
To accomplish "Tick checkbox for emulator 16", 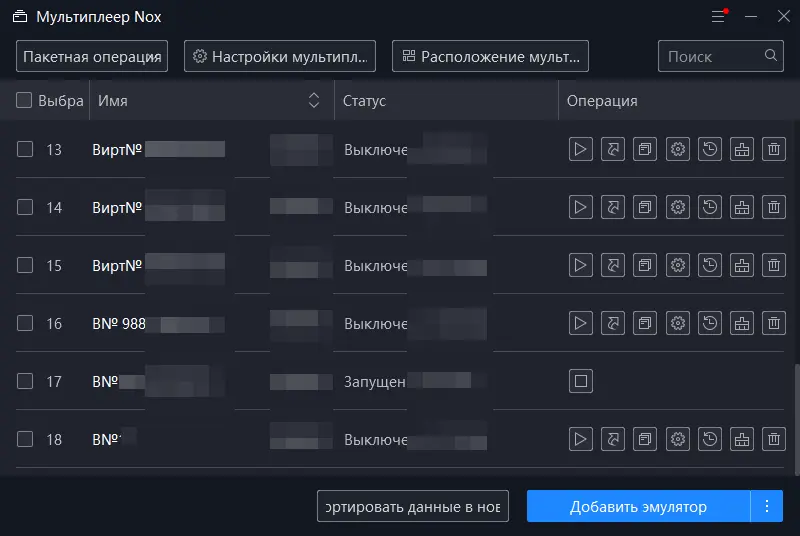I will pos(24,323).
